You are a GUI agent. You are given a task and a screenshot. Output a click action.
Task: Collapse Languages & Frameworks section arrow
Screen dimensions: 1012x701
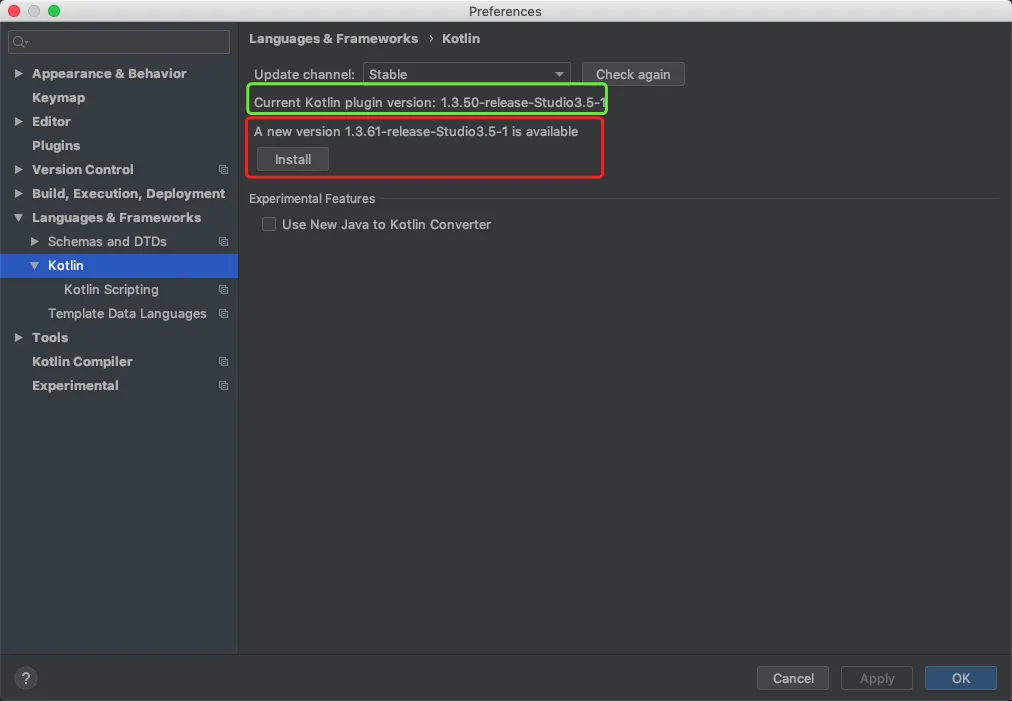pos(19,218)
